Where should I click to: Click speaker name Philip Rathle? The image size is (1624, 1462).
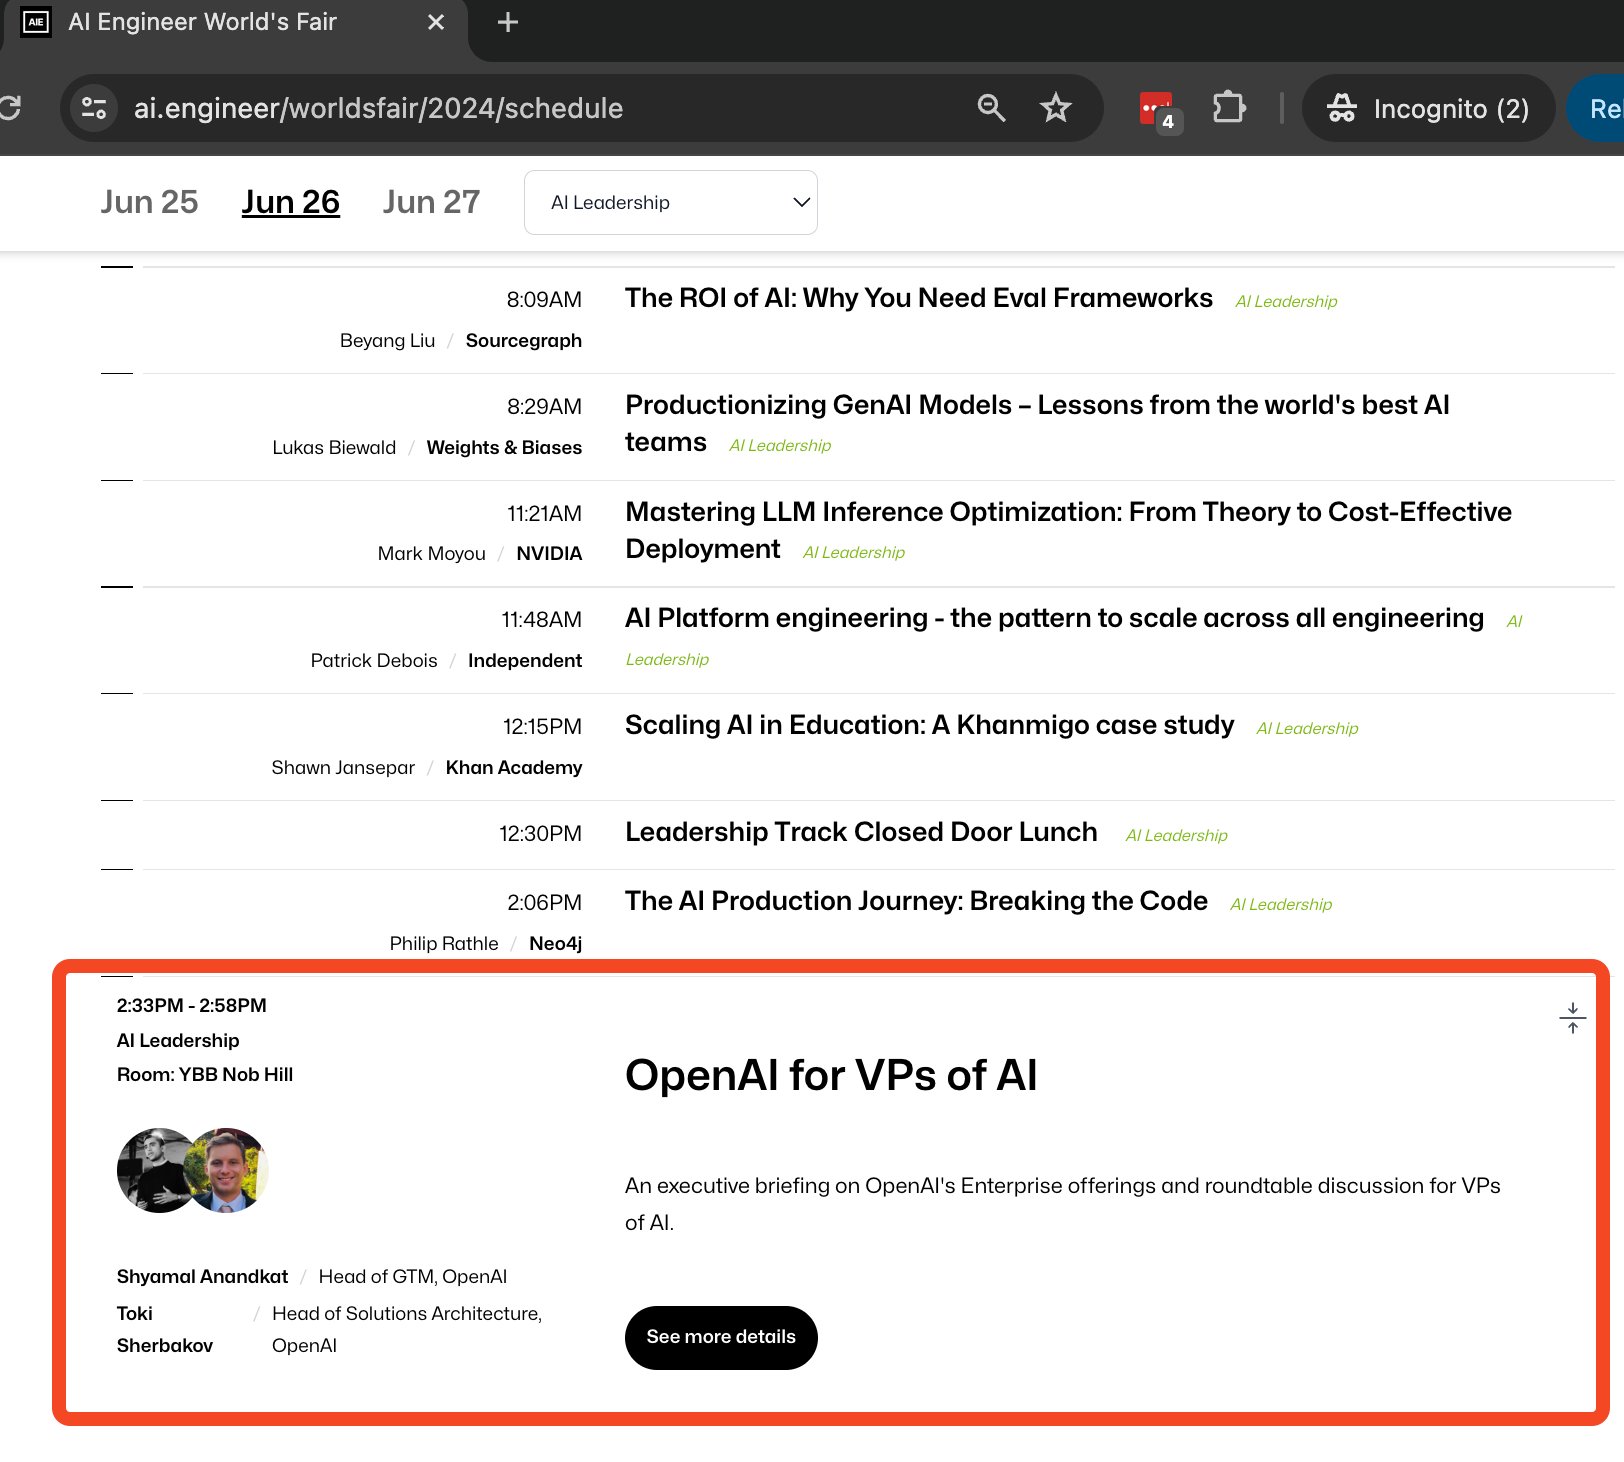tap(444, 943)
